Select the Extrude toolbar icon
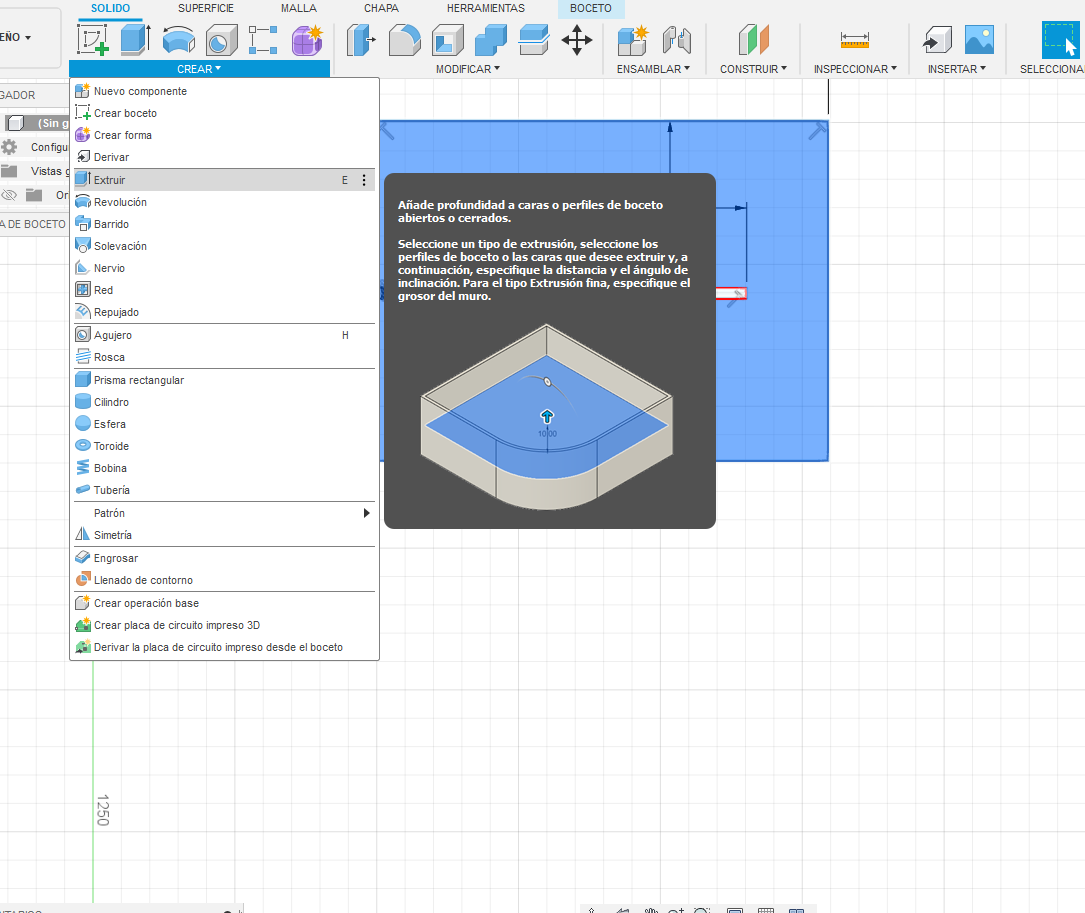 click(136, 40)
